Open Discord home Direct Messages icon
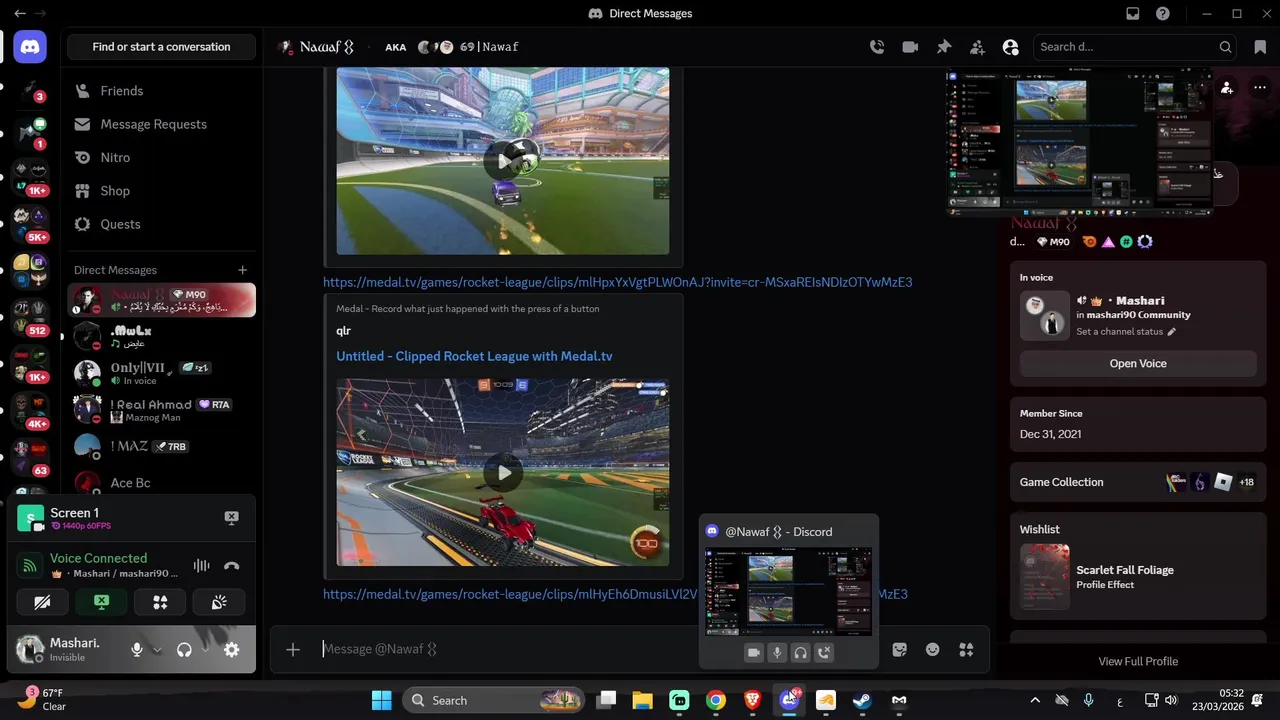 [30, 46]
